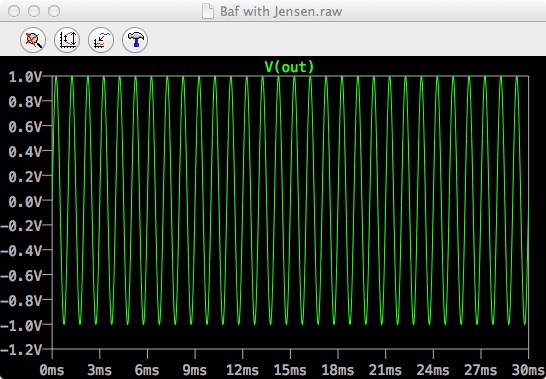This screenshot has width=546, height=379.
Task: Click the pick visible traces toolbar icon
Action: click(101, 40)
